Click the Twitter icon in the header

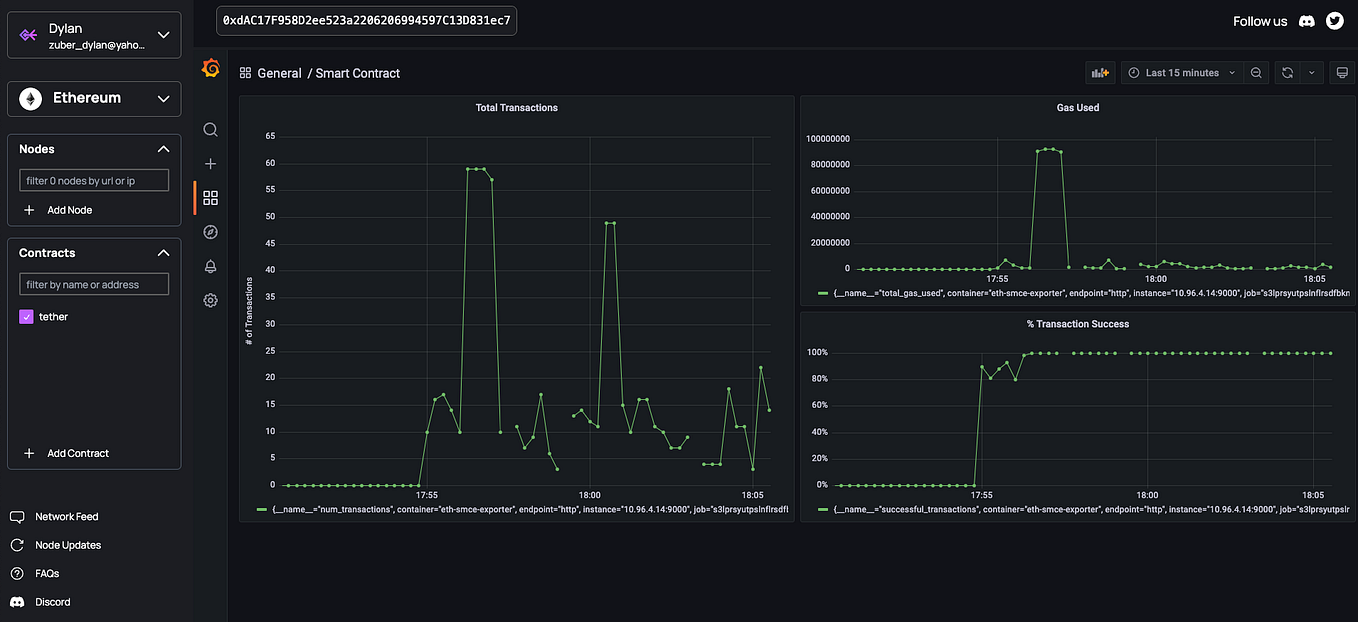1334,20
